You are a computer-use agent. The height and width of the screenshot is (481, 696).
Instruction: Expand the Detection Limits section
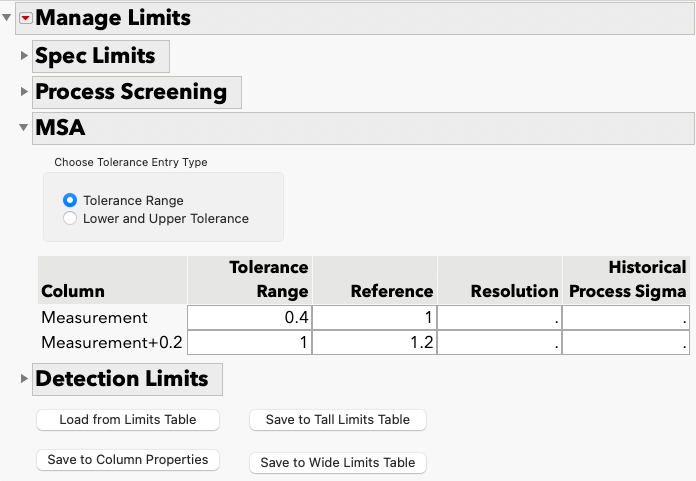coord(24,379)
